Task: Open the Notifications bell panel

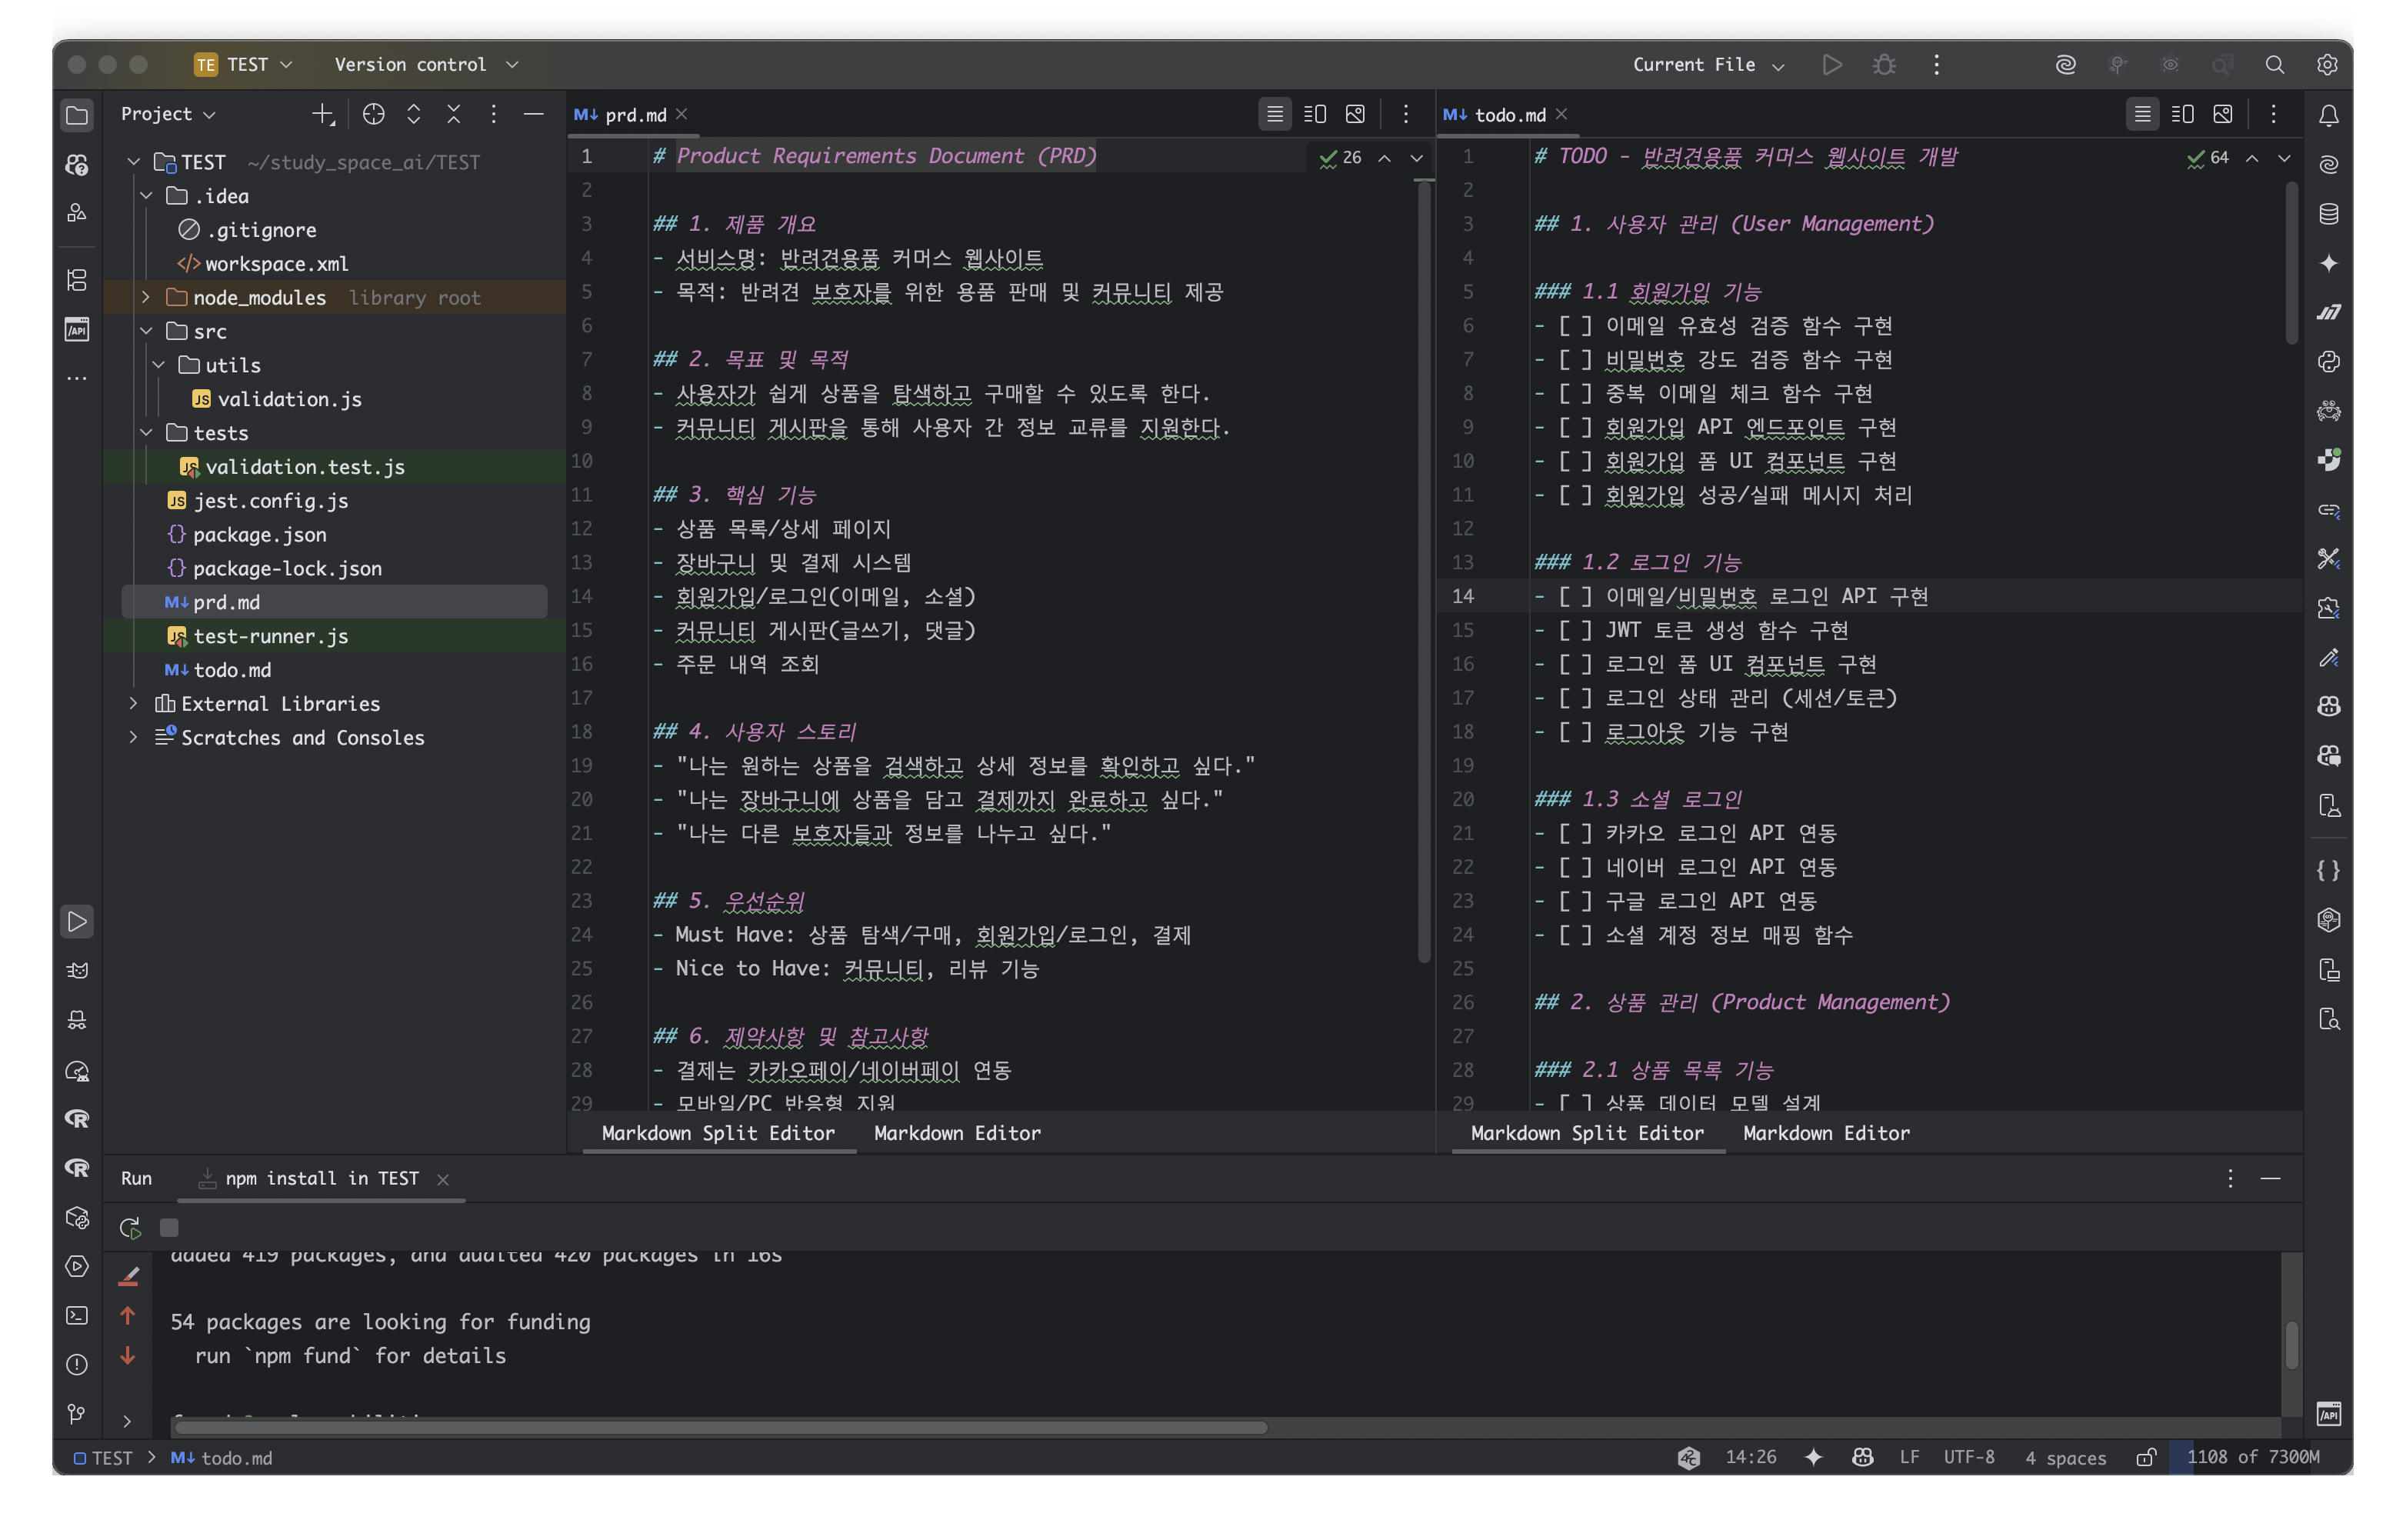Action: [2328, 115]
